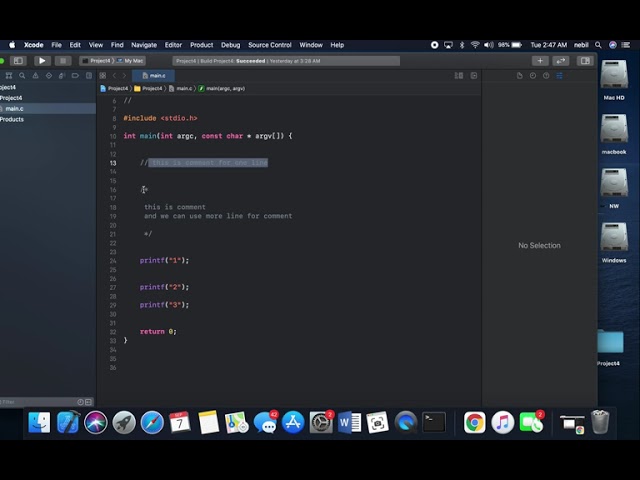Show the History inspector
The image size is (640, 480).
tap(533, 76)
